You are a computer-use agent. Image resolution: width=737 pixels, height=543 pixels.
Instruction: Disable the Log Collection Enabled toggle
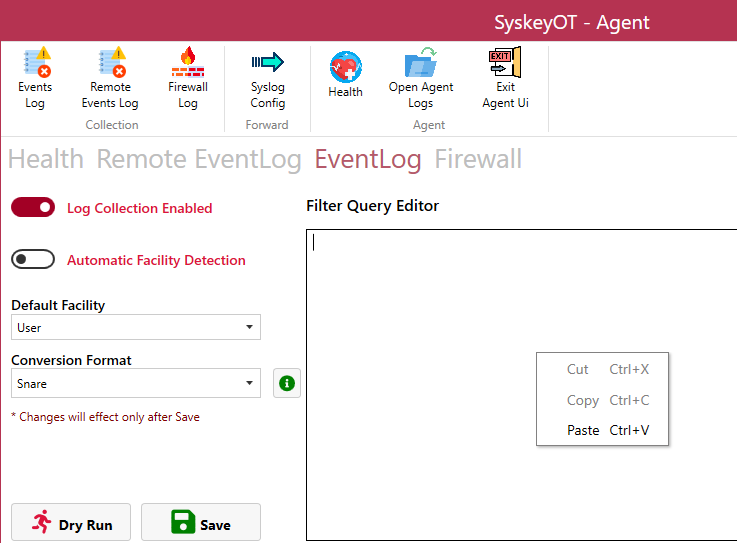[x=33, y=208]
